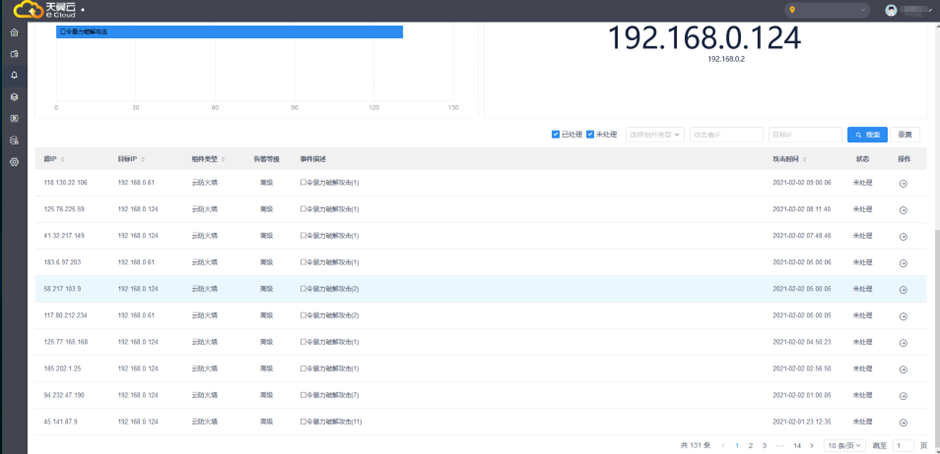Go to page 2 in pagination
This screenshot has width=940, height=454.
pos(751,445)
